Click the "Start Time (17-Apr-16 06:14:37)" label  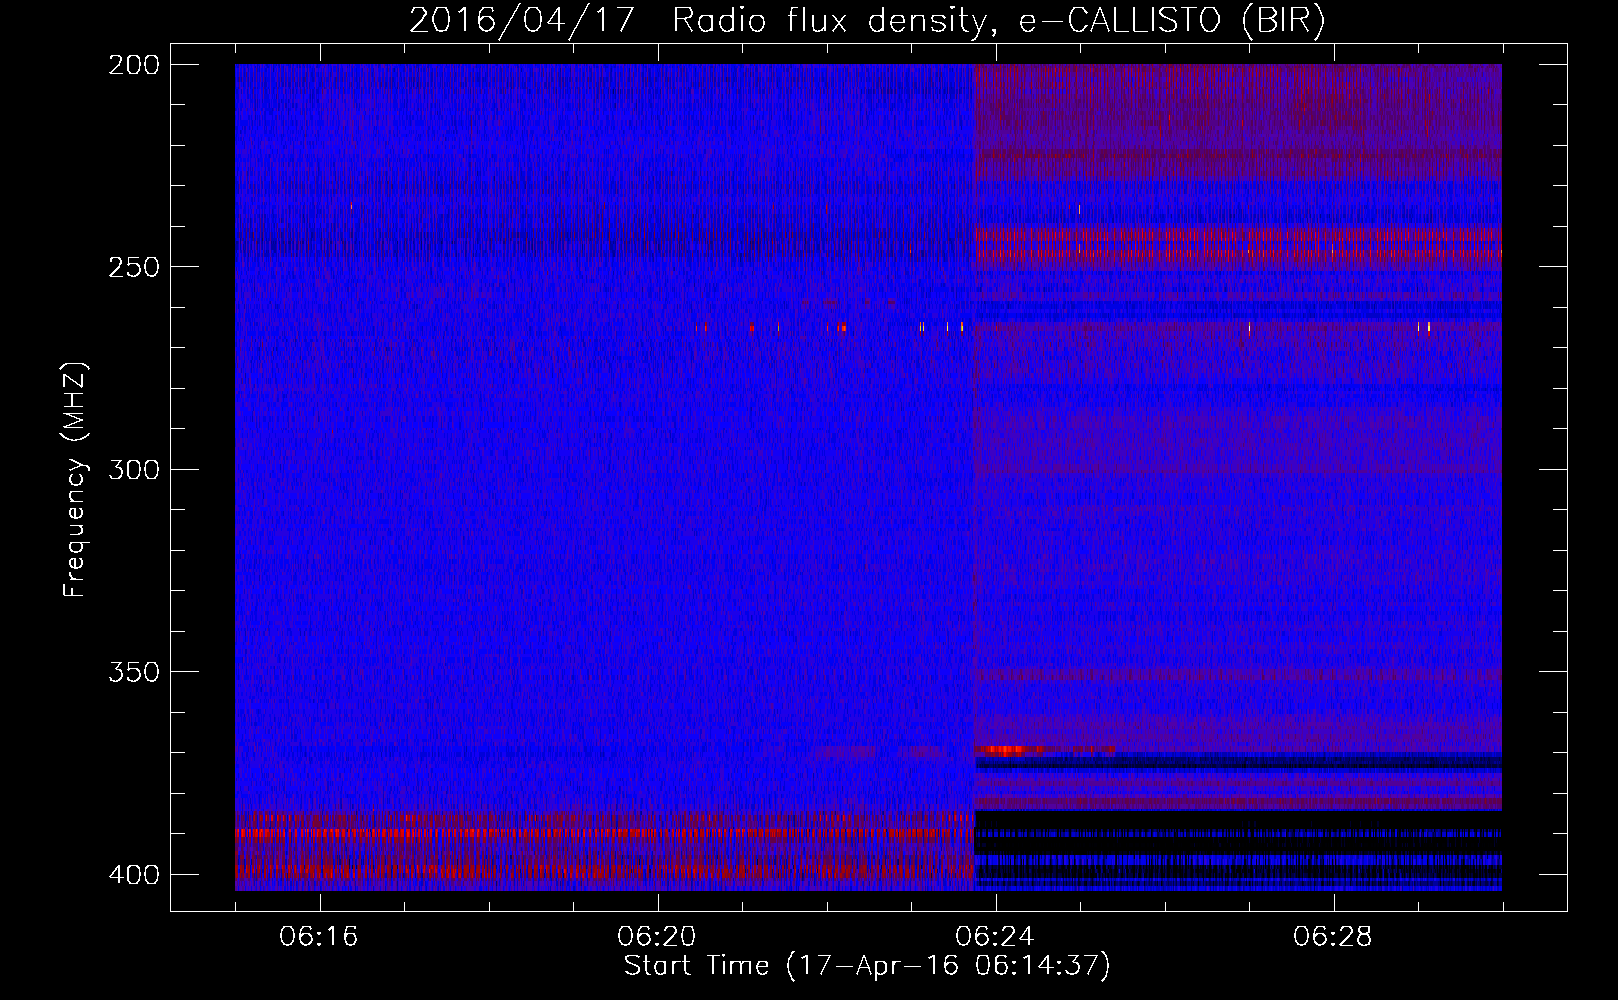click(867, 966)
